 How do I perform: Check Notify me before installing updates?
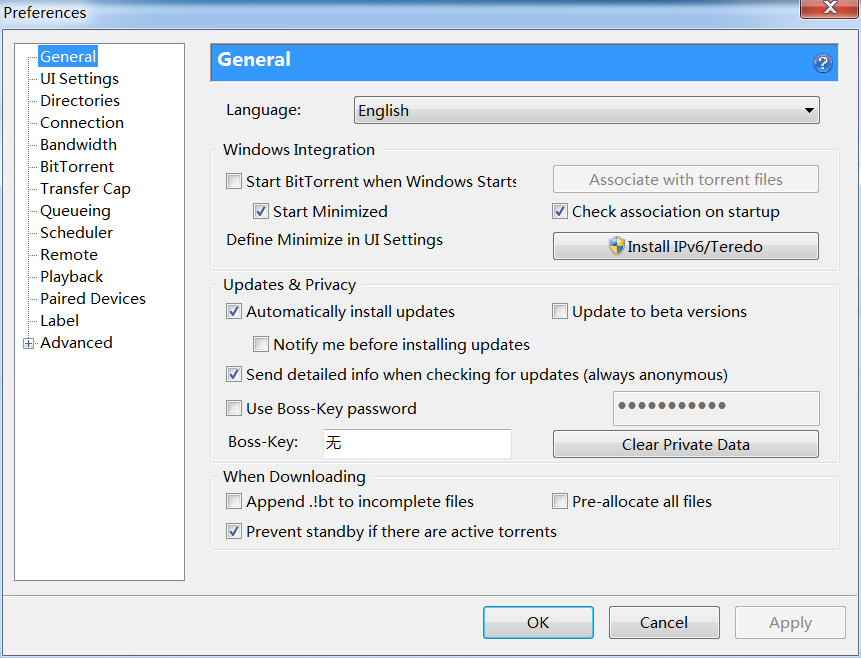[x=261, y=345]
